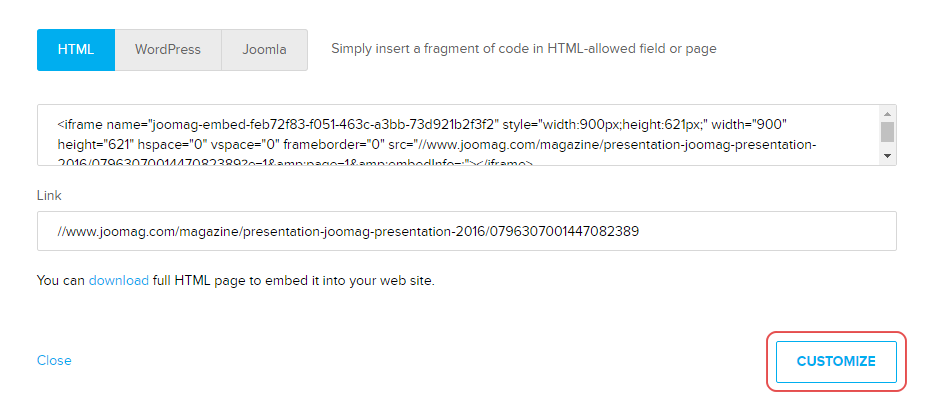Click the embed code scrollbar thumb

pos(887,133)
